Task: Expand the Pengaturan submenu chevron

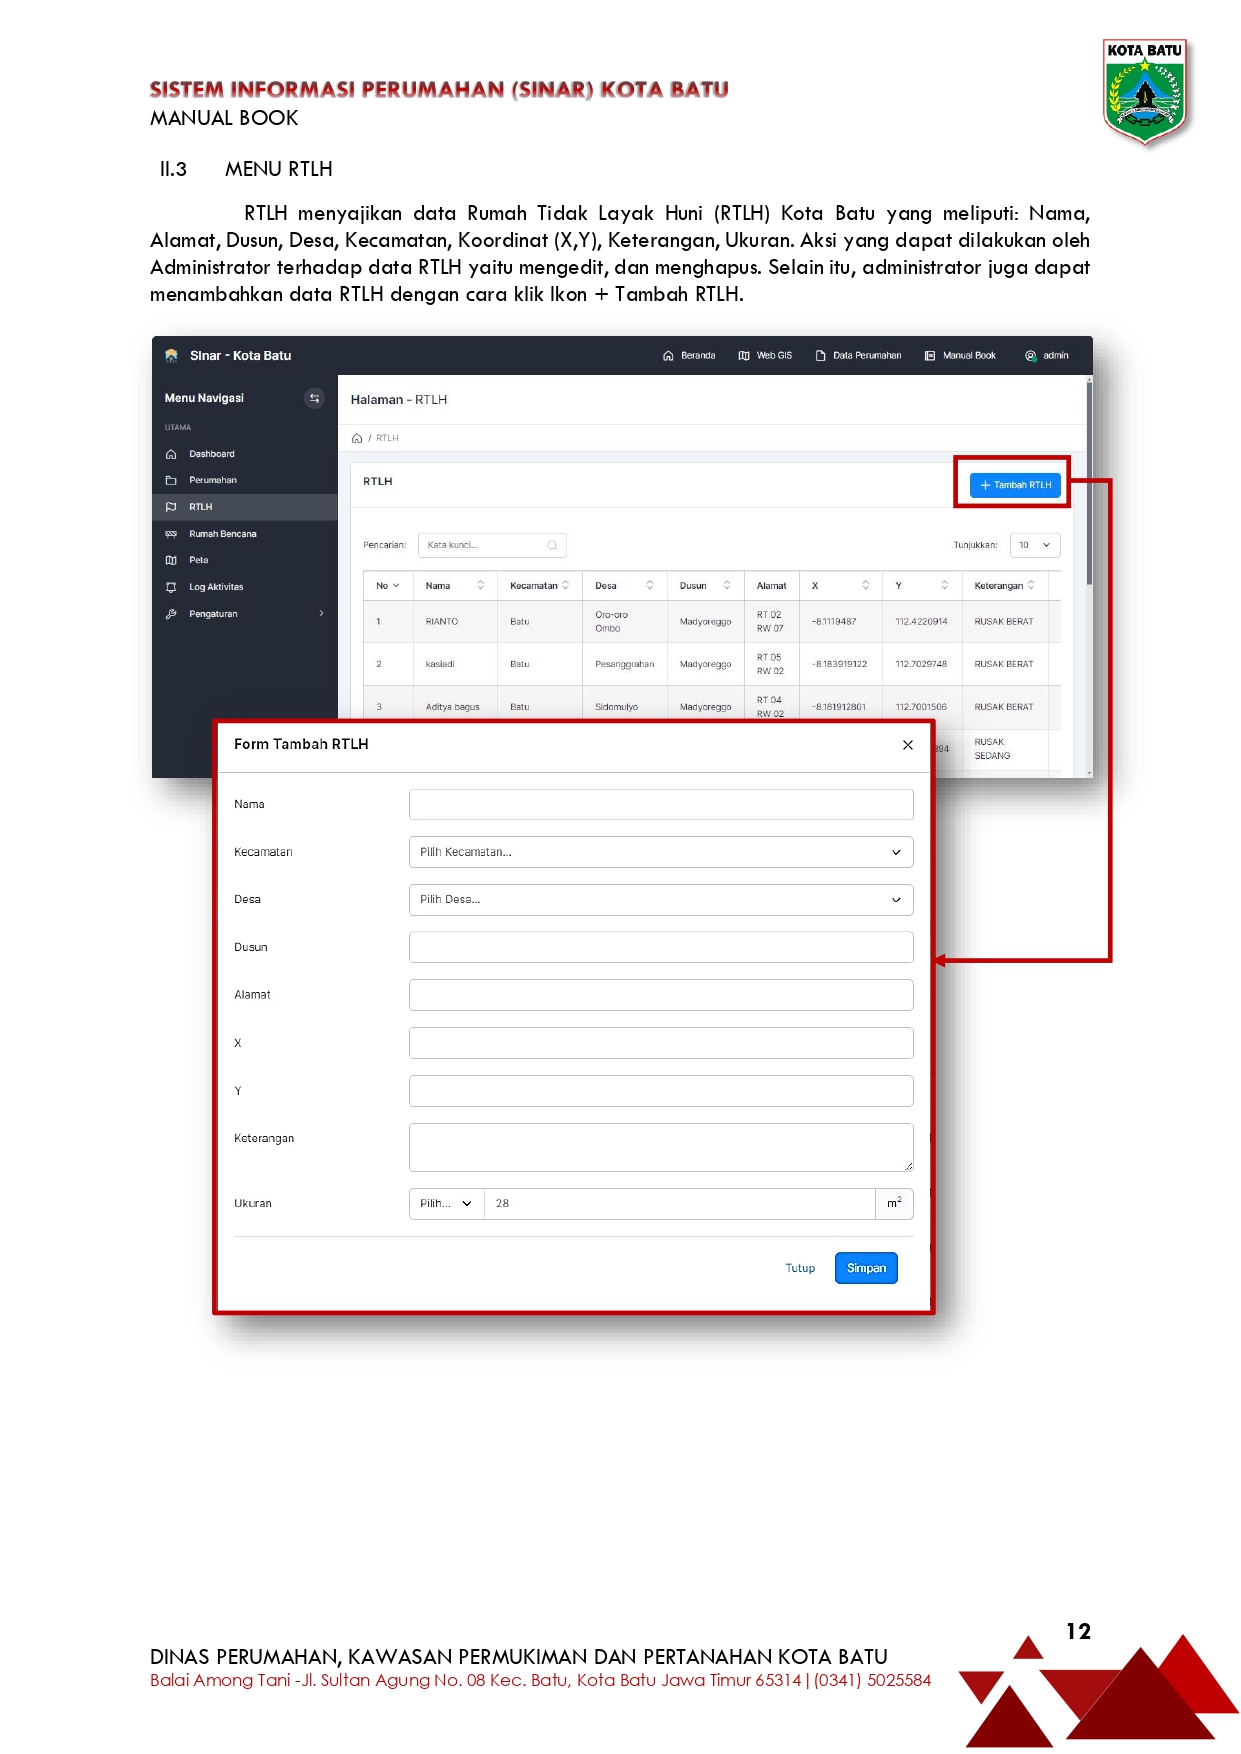Action: (321, 613)
